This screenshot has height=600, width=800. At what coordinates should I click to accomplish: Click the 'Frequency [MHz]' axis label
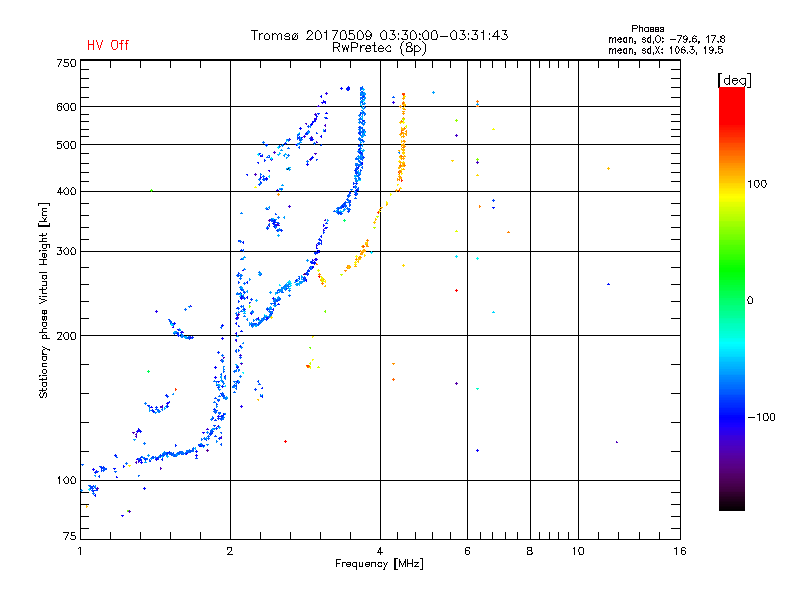coord(379,564)
